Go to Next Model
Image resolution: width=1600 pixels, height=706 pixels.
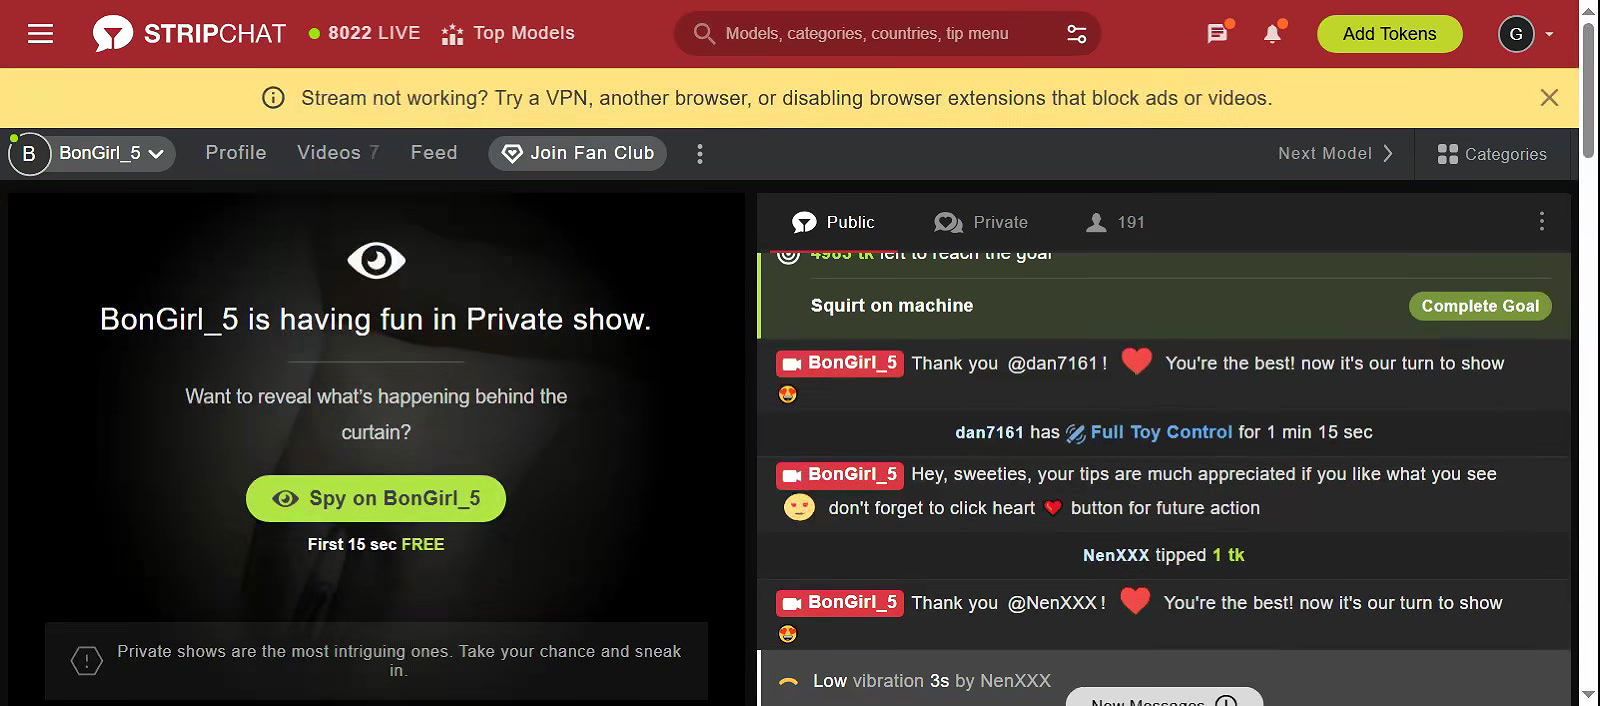point(1335,154)
